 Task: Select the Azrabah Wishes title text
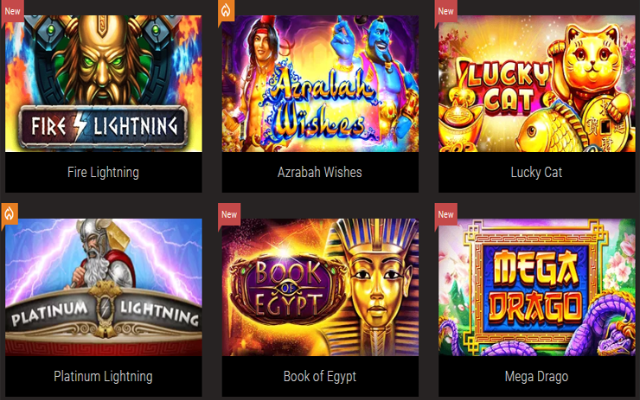pyautogui.click(x=320, y=172)
